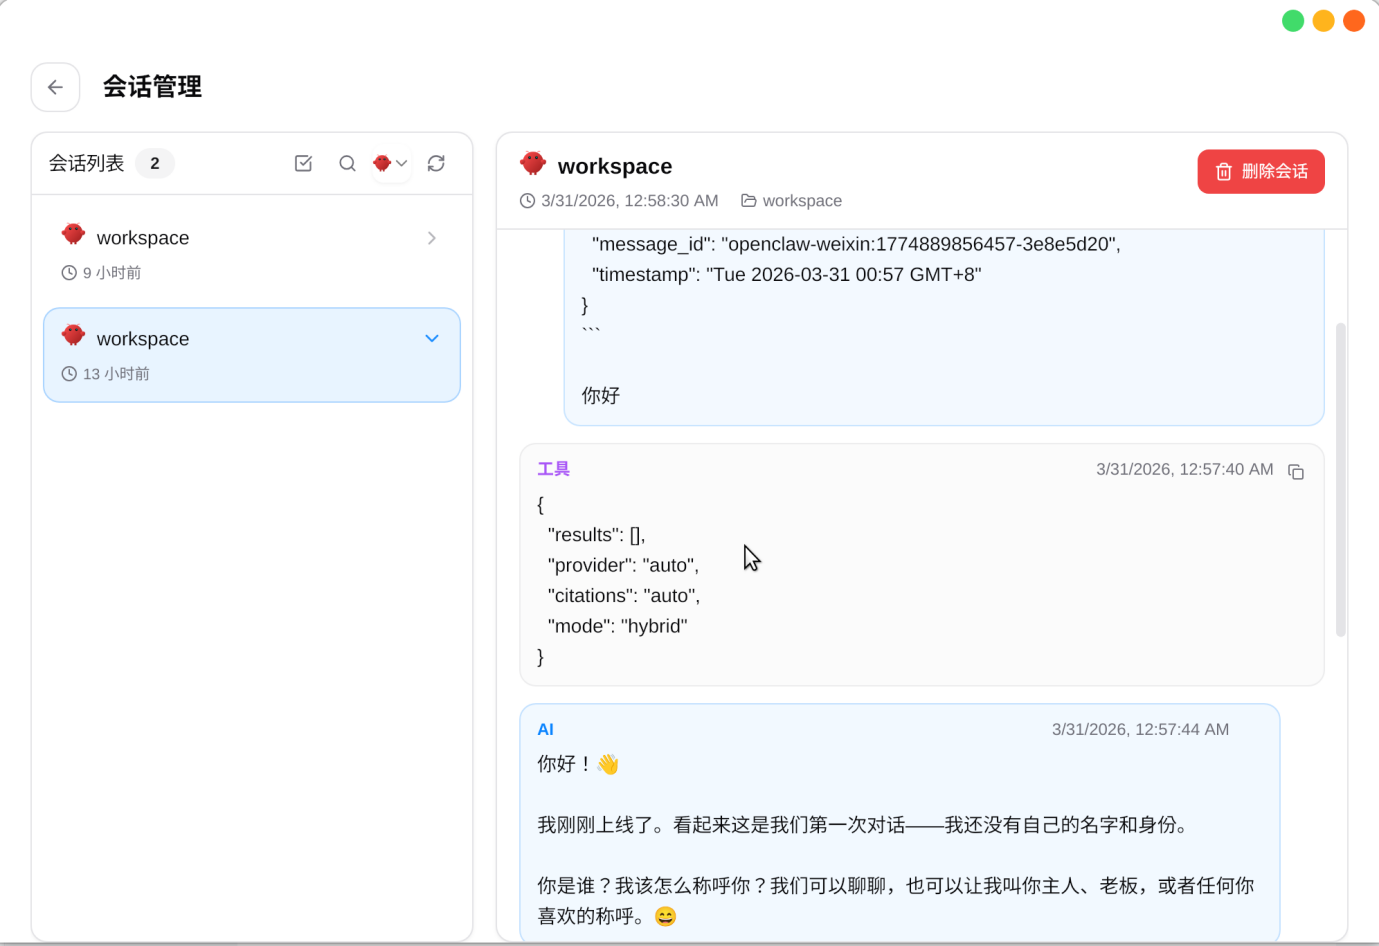Click the 会话管理 page title
Viewport: 1379px width, 946px height.
tap(152, 87)
